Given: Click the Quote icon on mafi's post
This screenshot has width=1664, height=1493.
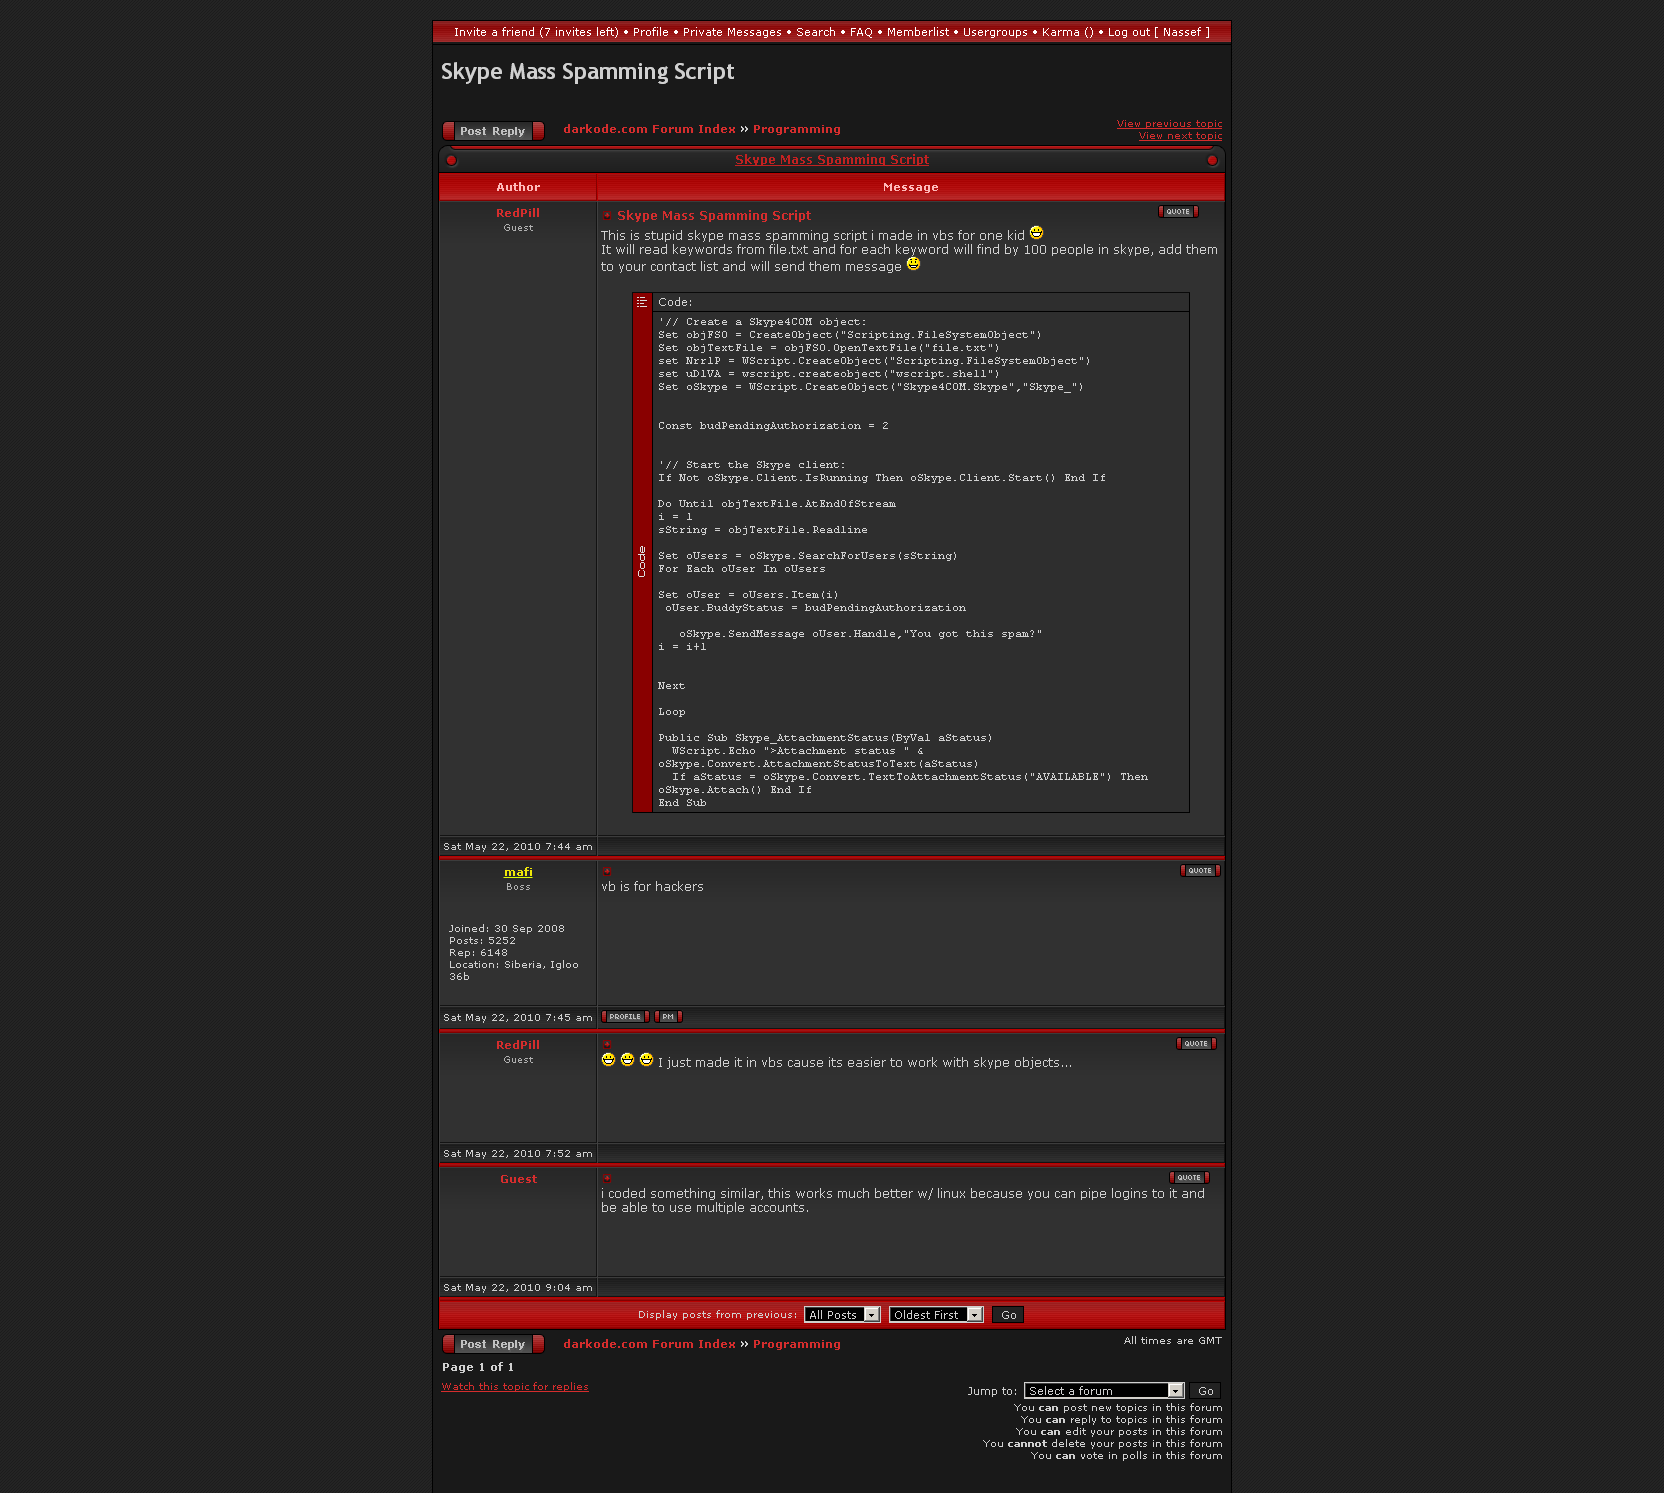Looking at the screenshot, I should tap(1199, 871).
